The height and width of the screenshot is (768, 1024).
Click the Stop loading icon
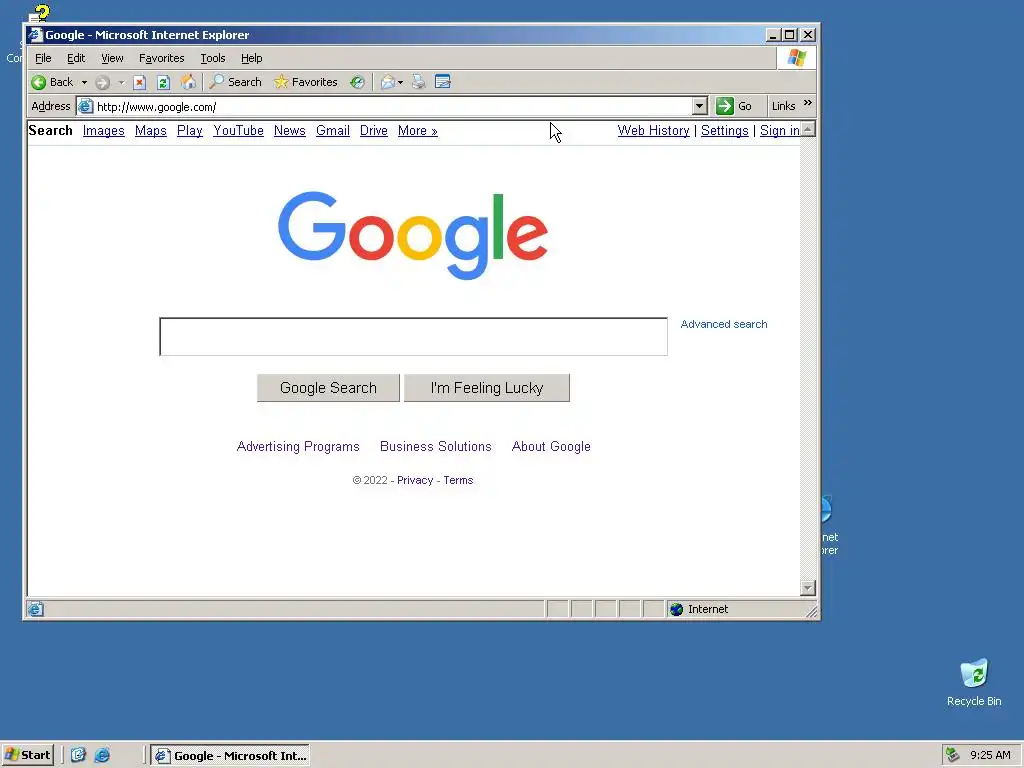click(139, 82)
